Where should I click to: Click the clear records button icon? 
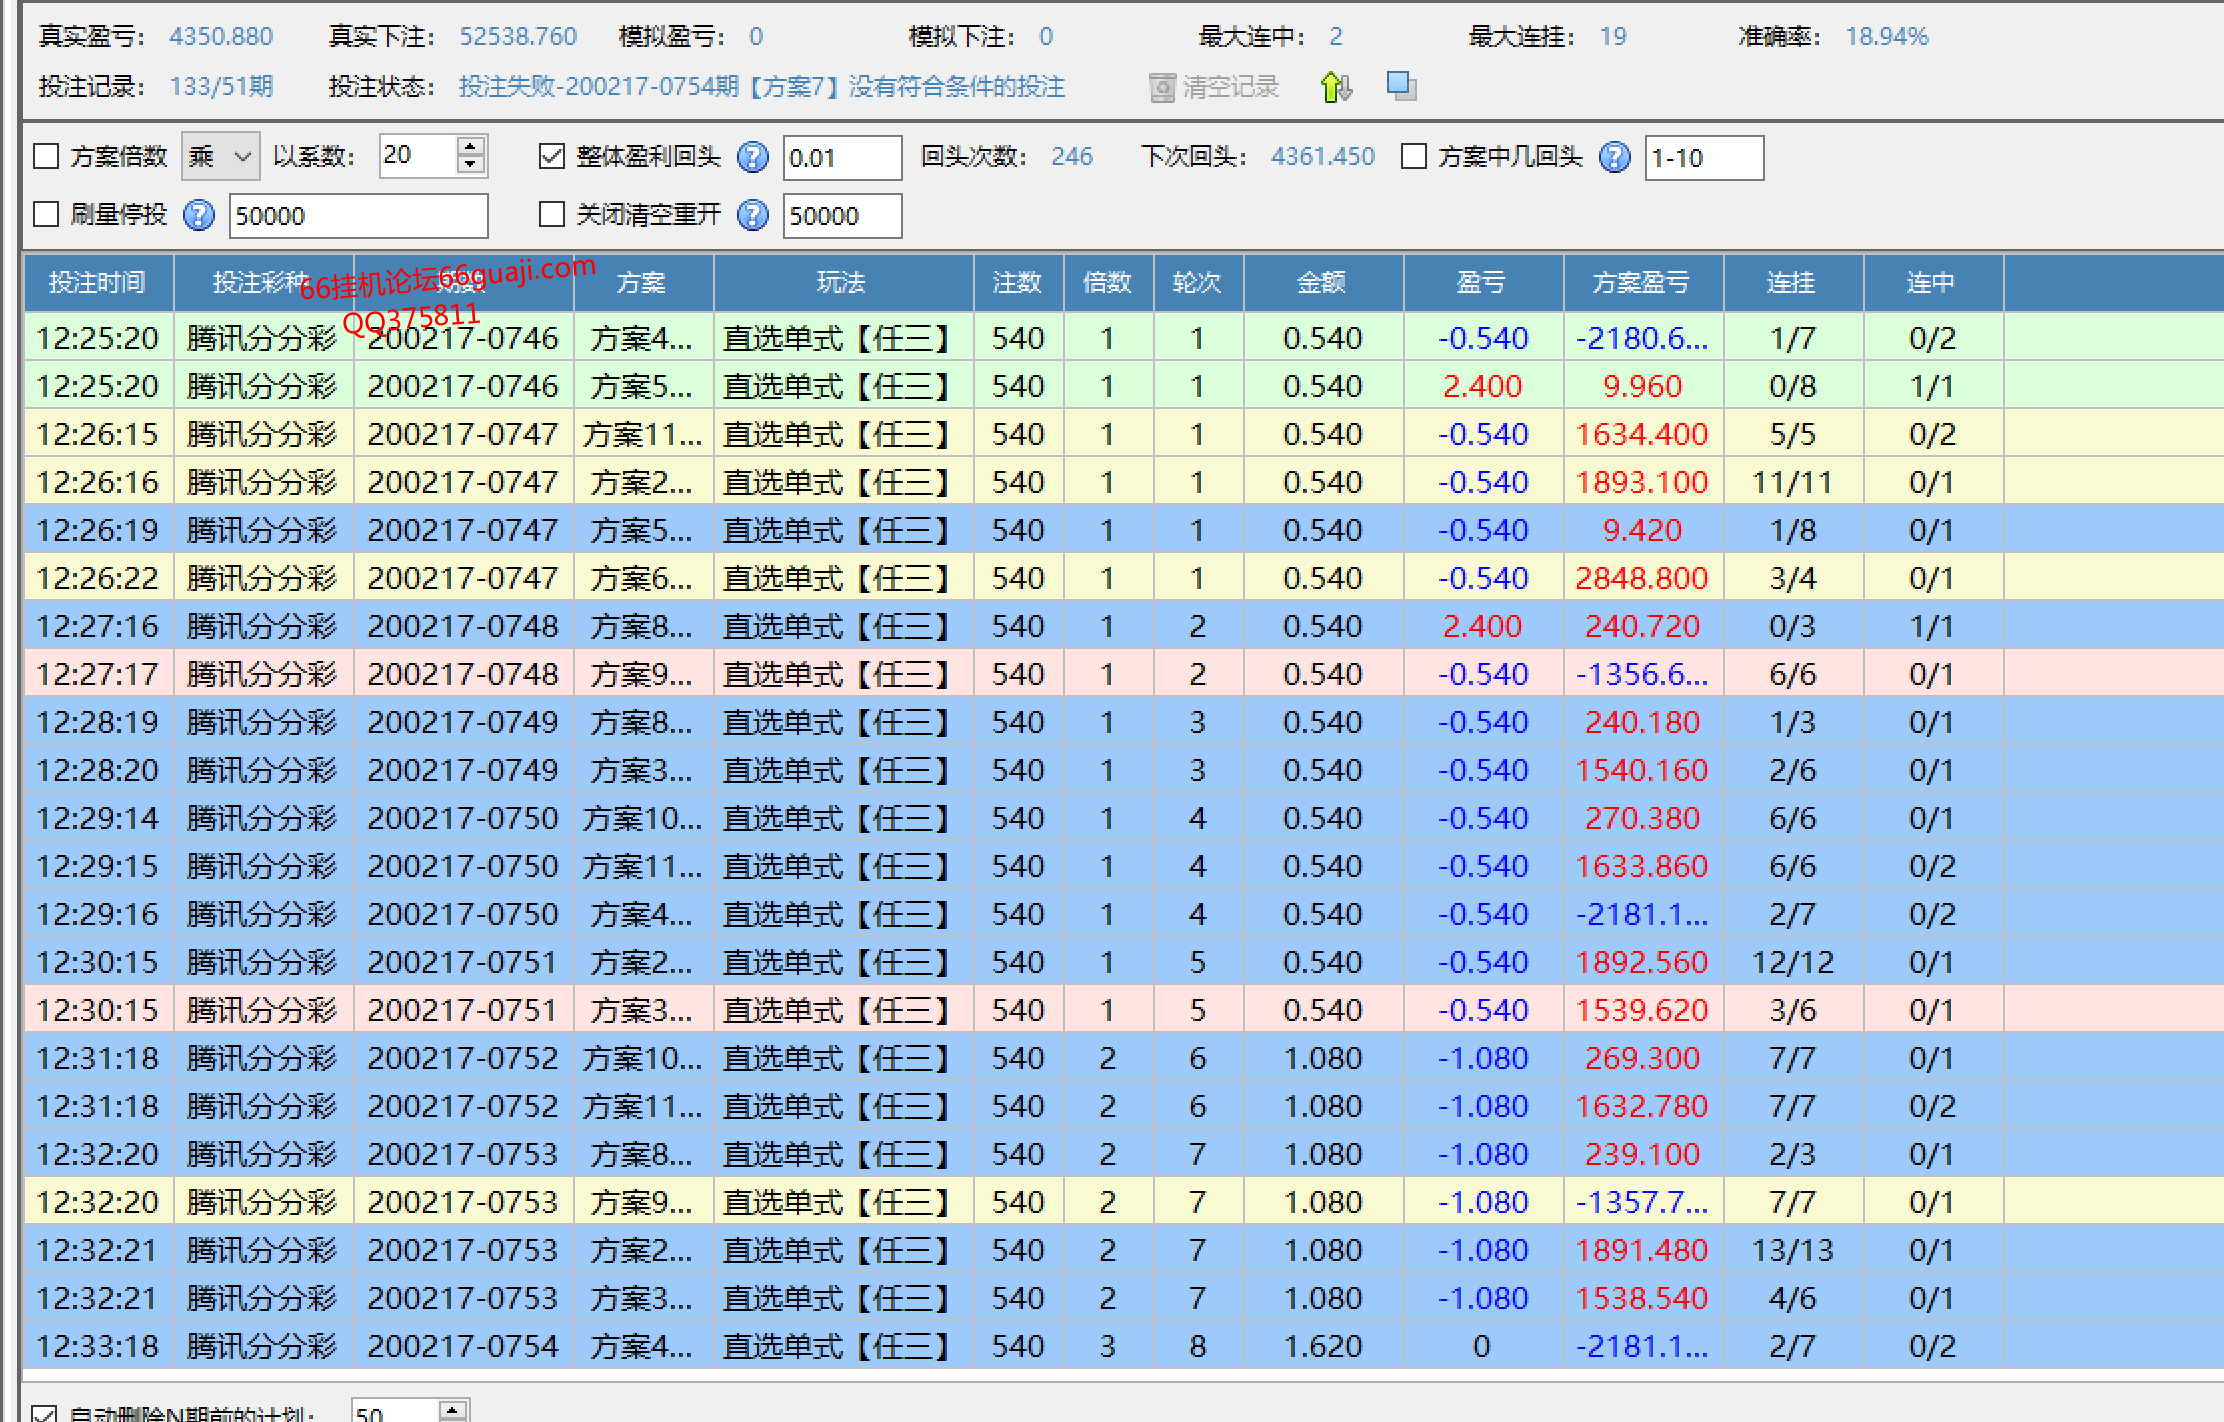click(x=1162, y=88)
